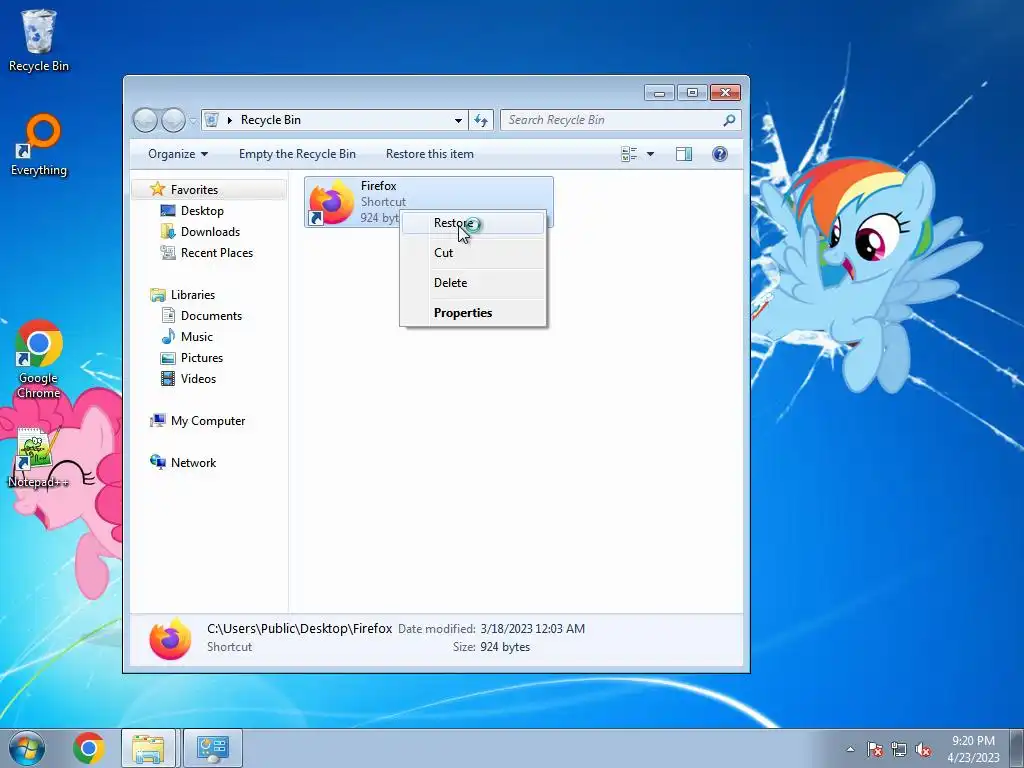
Task: Open the Recycle Bin desktop icon
Action: [x=39, y=40]
